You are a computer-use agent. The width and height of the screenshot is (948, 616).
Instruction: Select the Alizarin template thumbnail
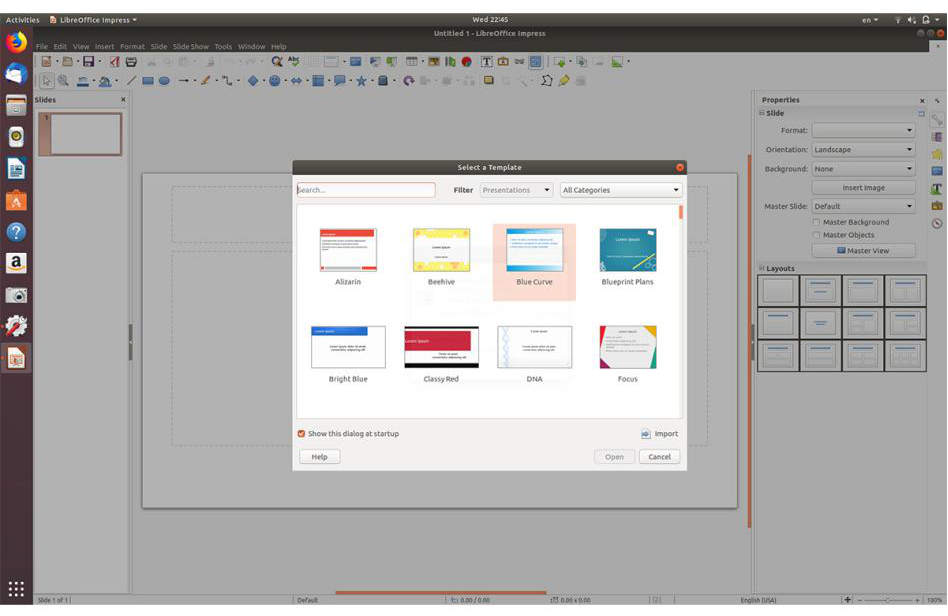[348, 250]
